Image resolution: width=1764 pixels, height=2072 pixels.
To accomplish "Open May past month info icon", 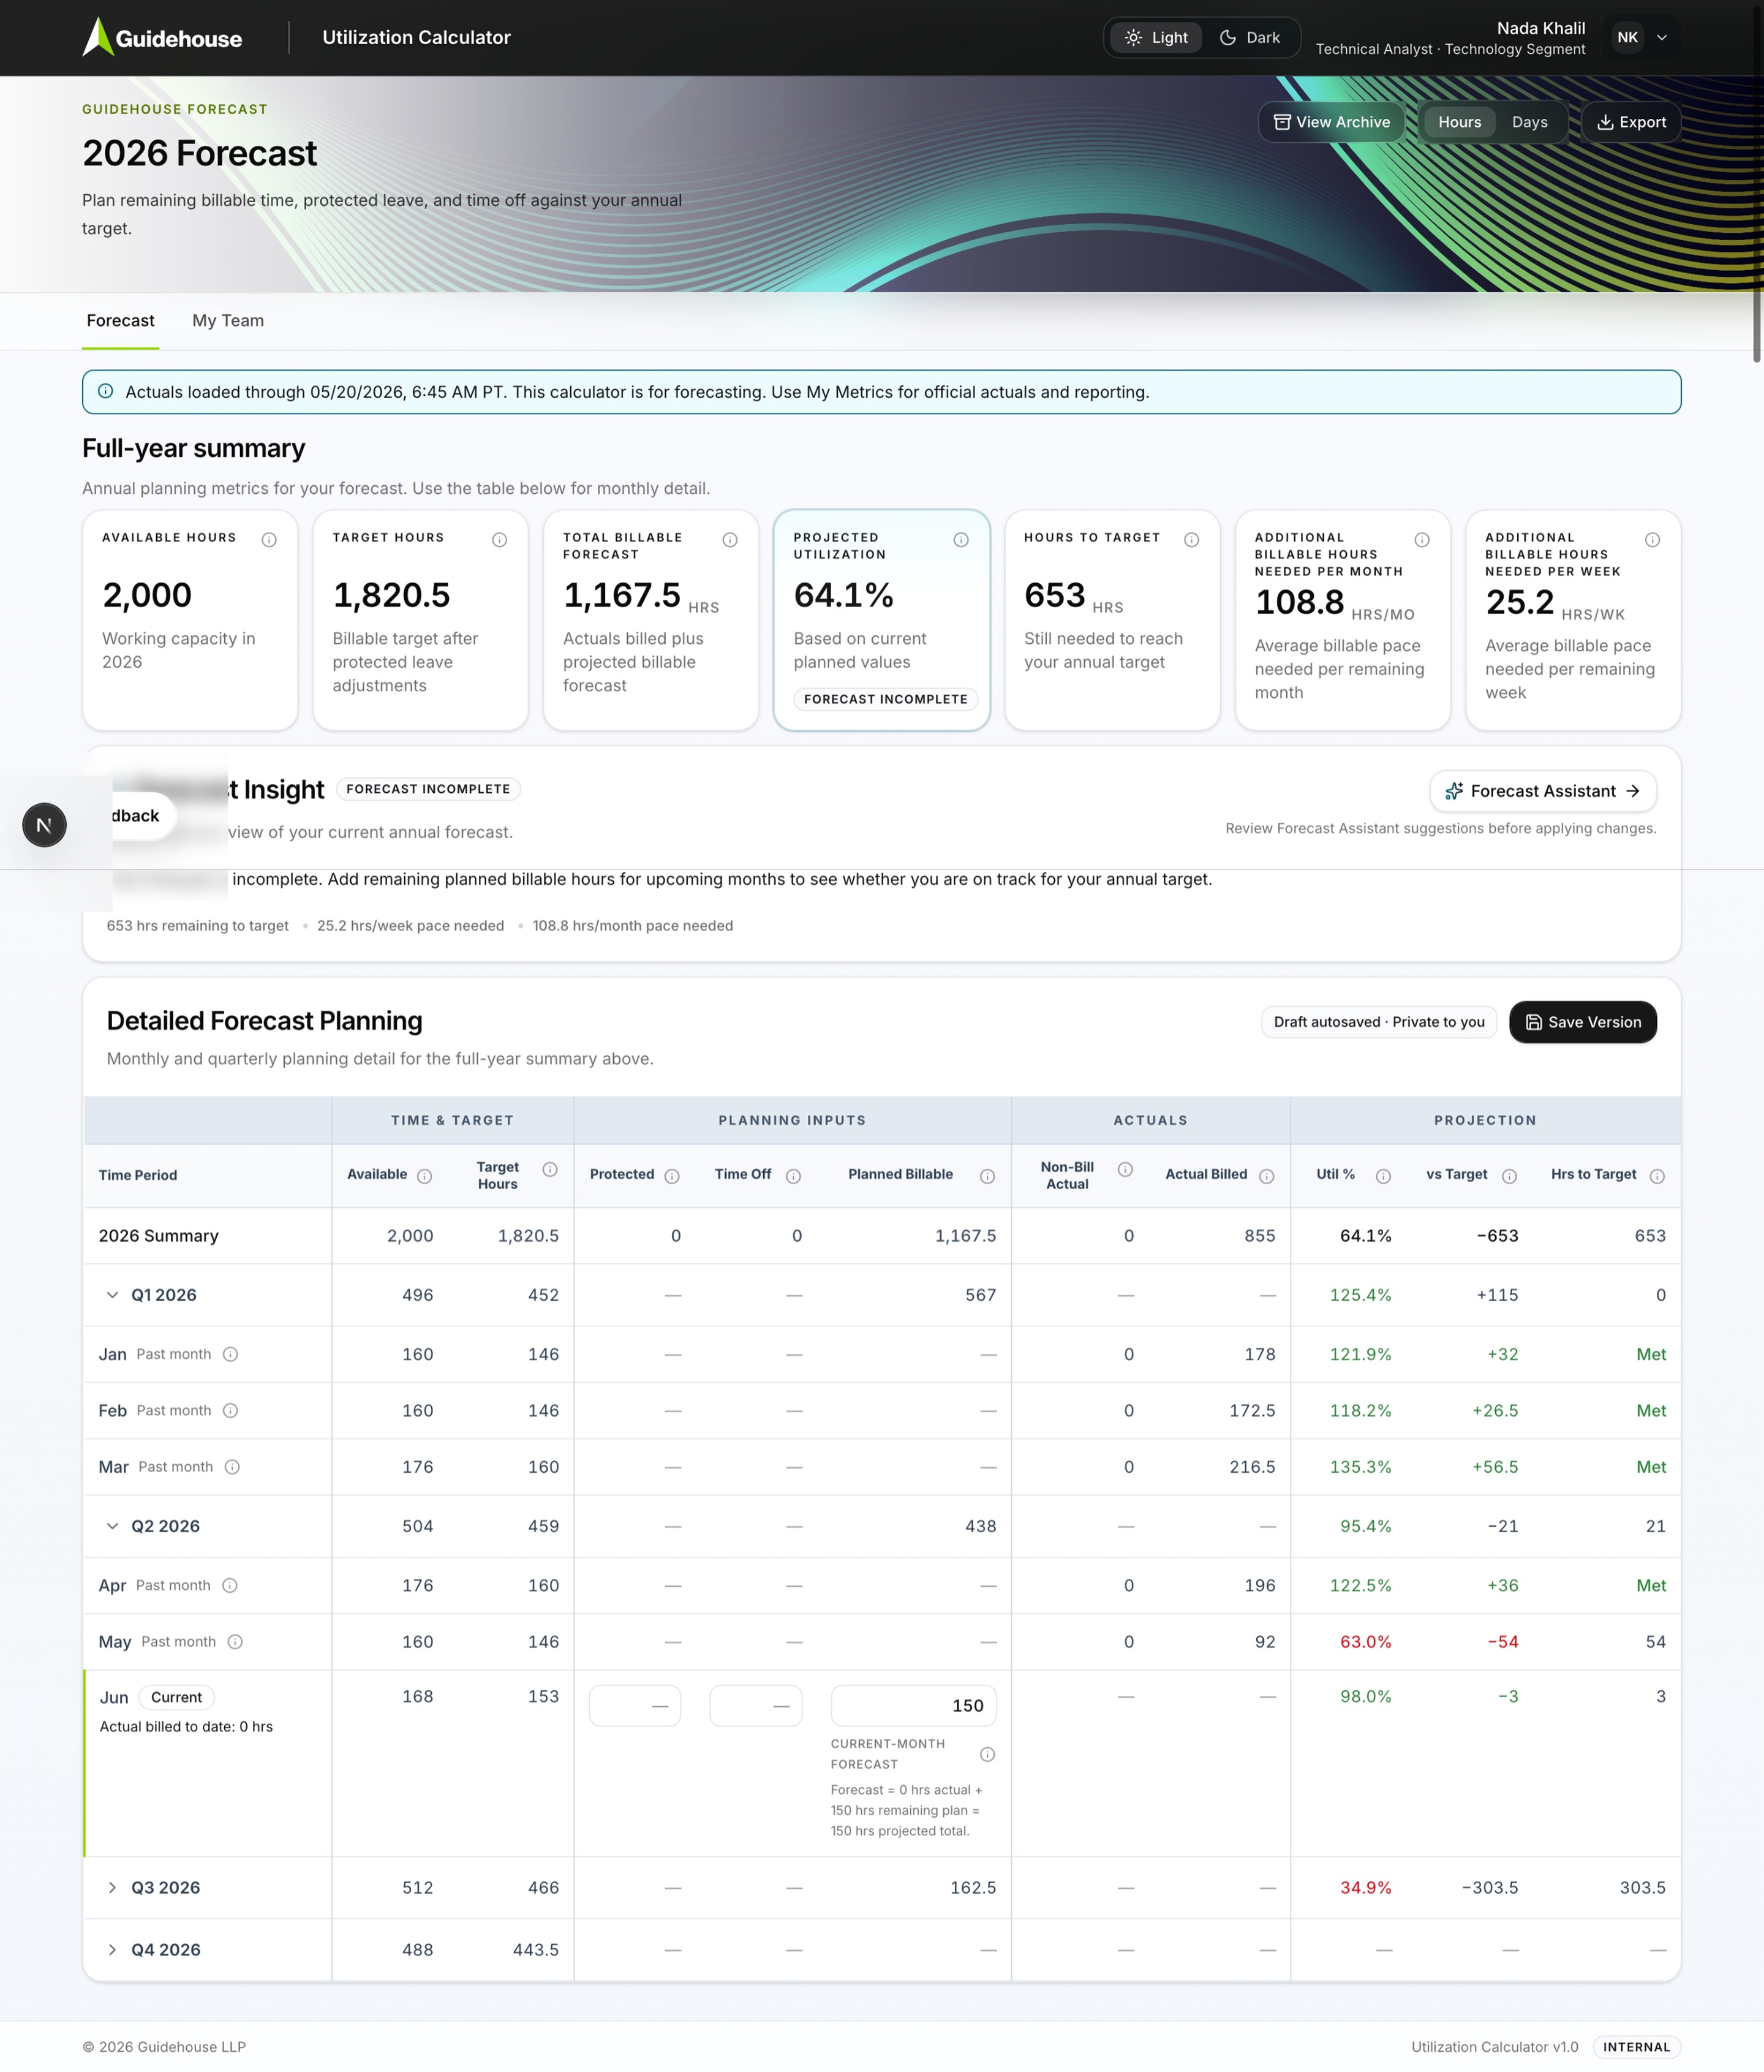I will (x=235, y=1641).
